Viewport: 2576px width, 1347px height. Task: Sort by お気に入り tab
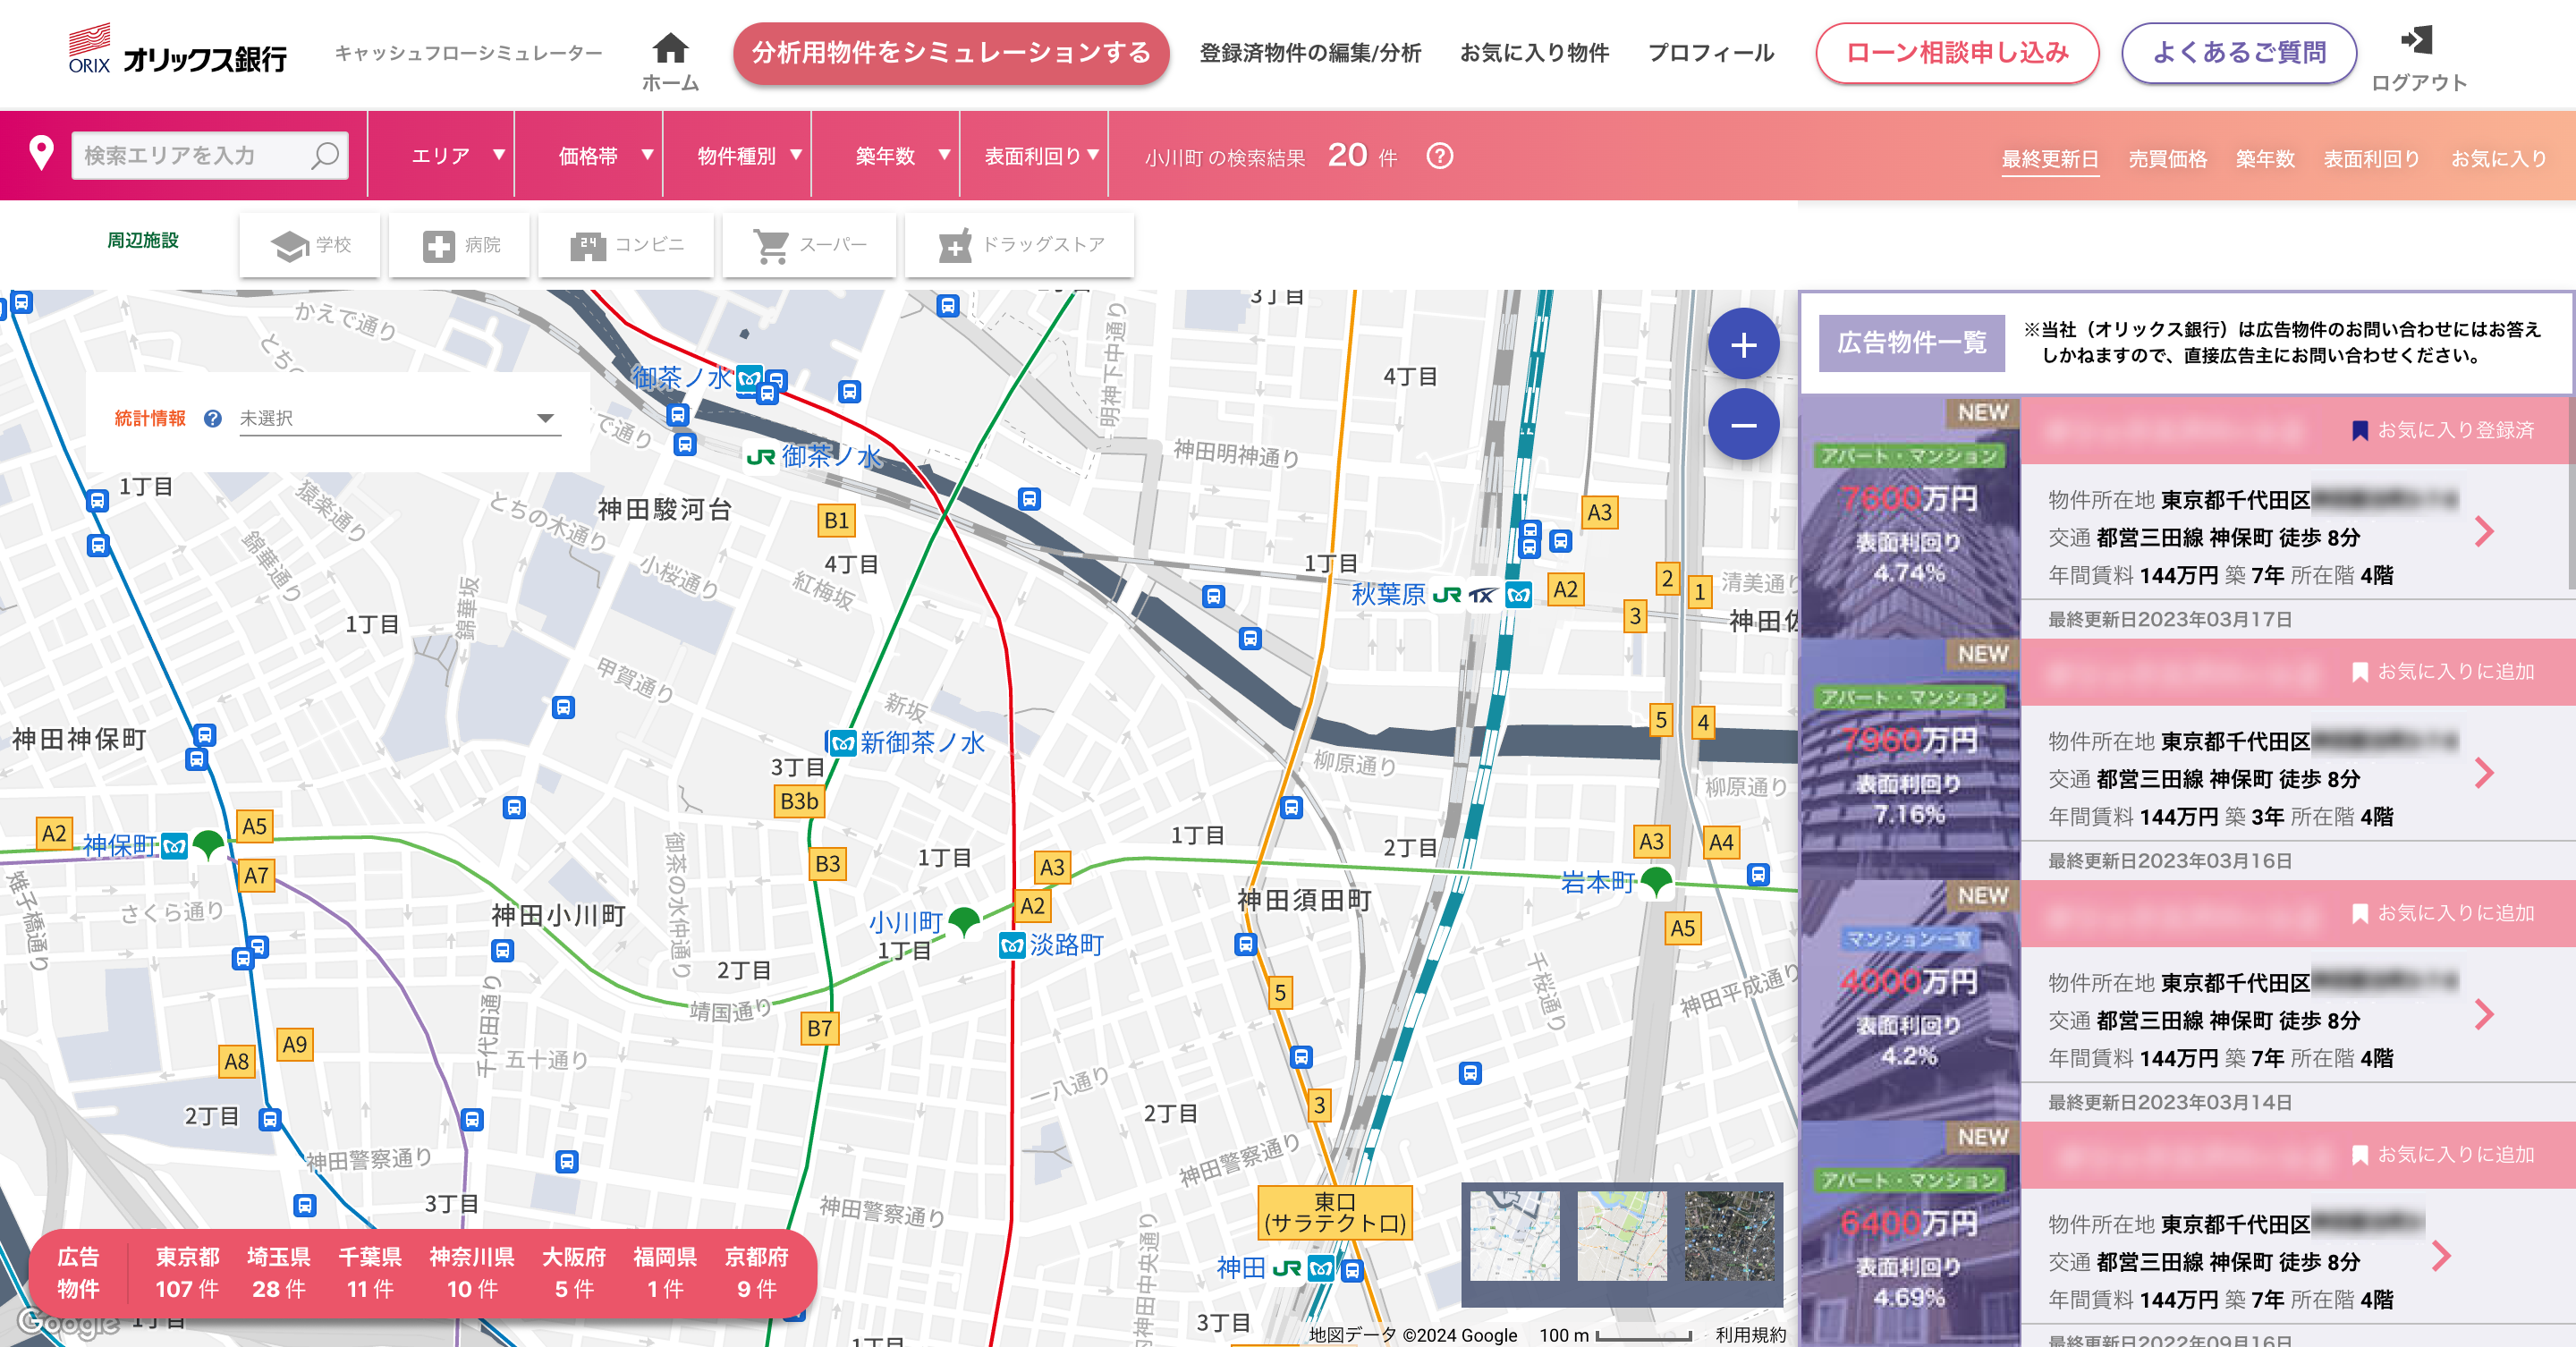[x=2498, y=159]
